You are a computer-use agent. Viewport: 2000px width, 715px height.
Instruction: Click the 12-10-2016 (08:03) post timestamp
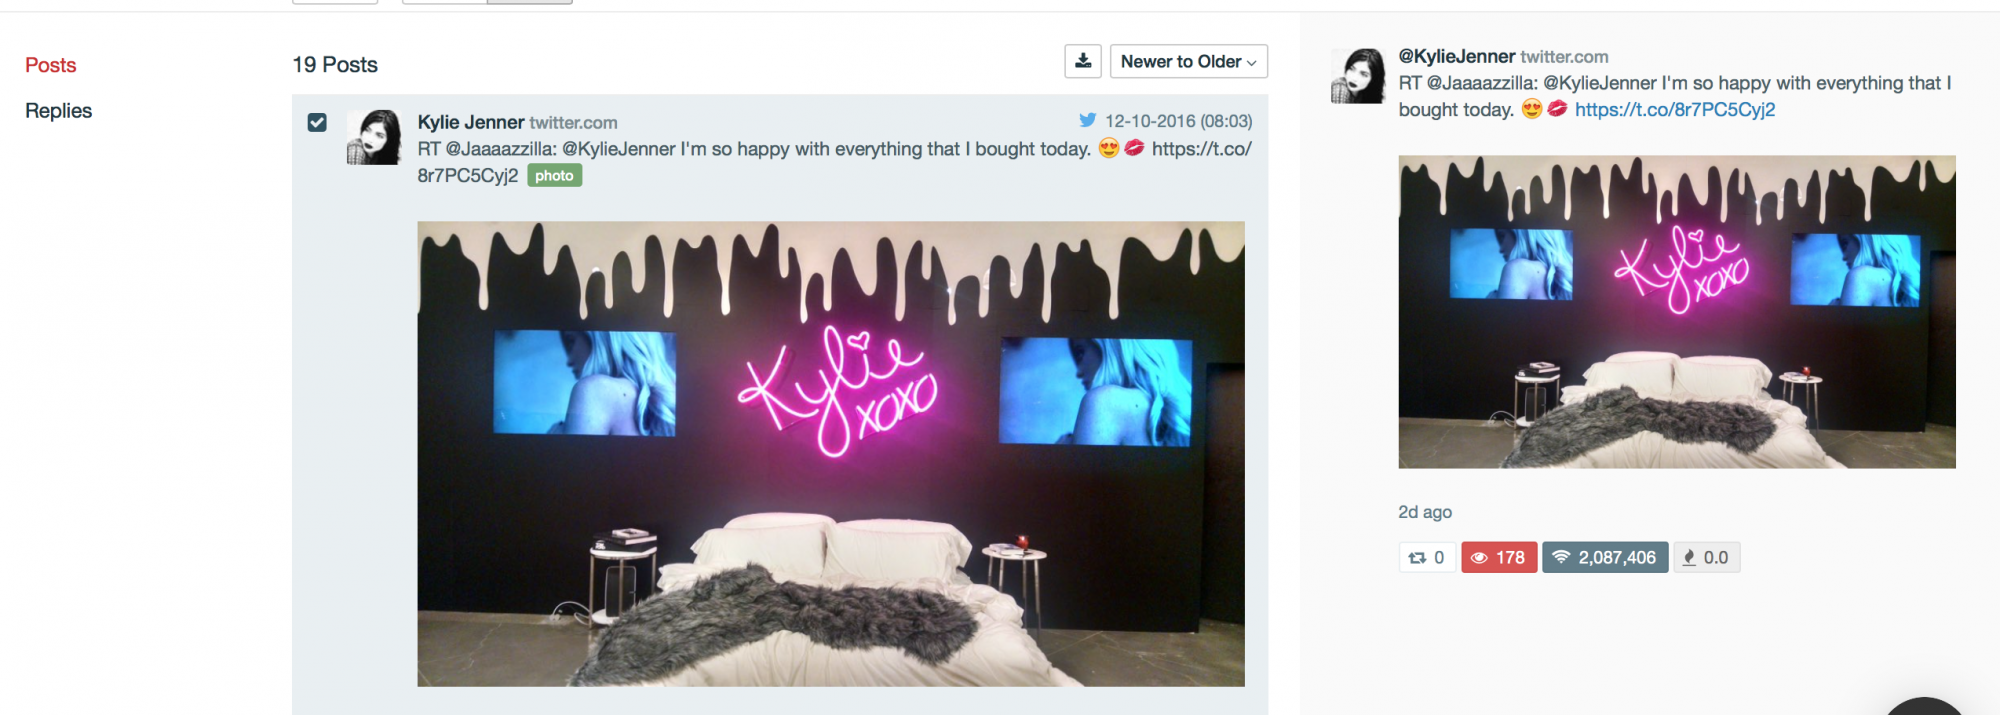1178,121
